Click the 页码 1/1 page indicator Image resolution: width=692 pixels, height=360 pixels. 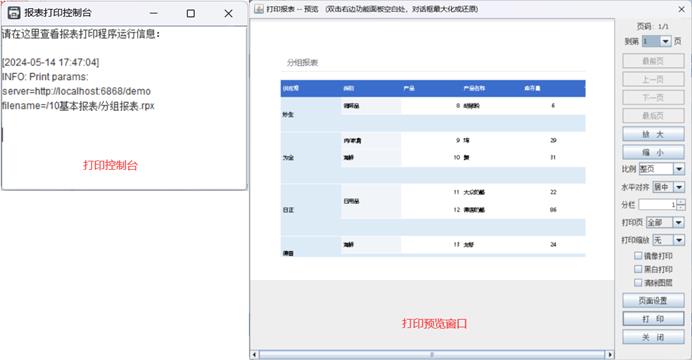[653, 26]
